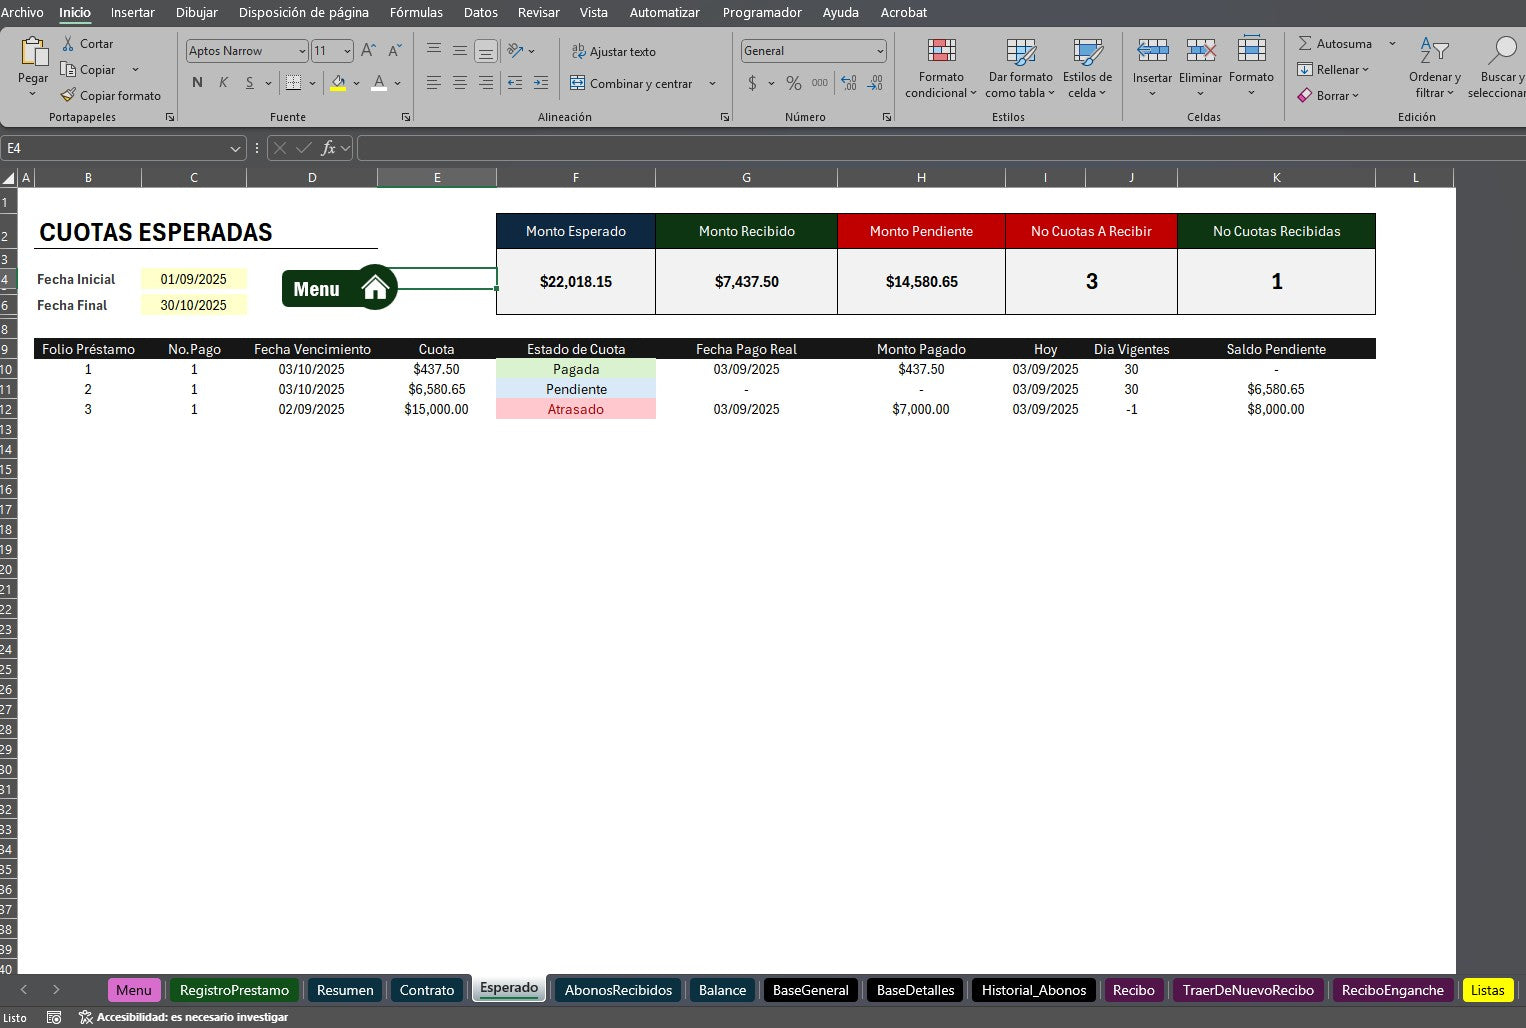Toggle Ajustar texto wrapping
Image resolution: width=1526 pixels, height=1028 pixels.
click(x=613, y=52)
